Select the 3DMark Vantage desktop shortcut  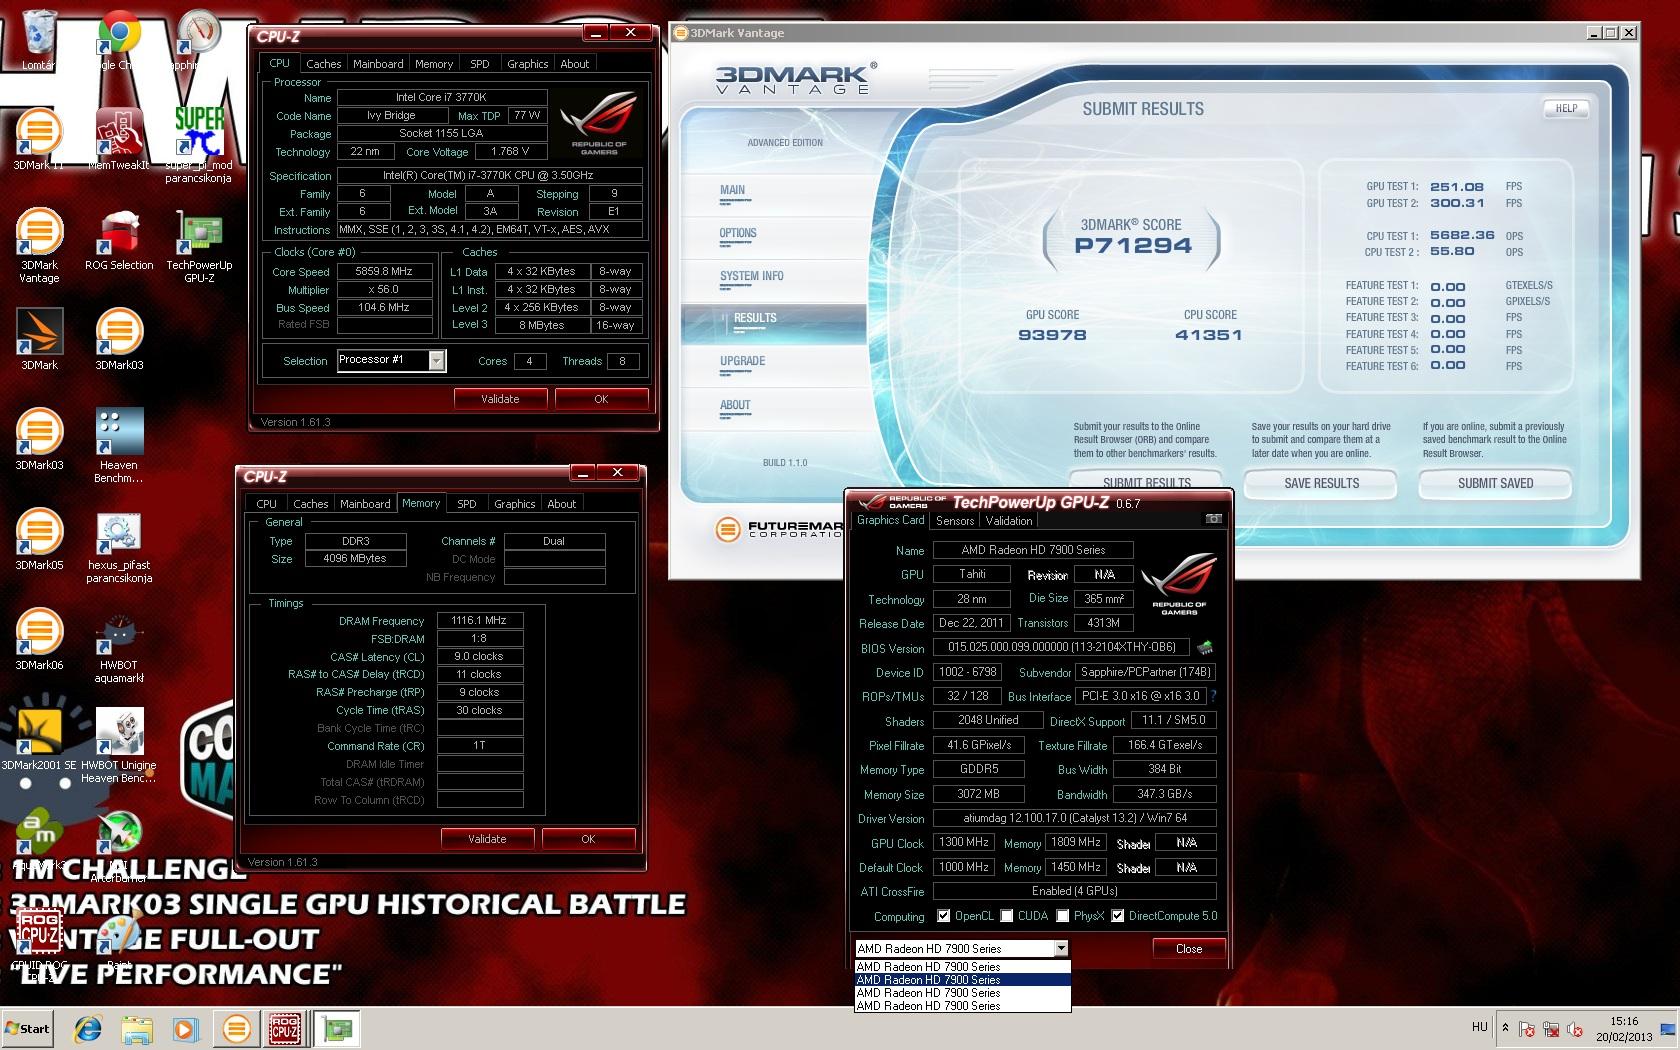[x=39, y=245]
